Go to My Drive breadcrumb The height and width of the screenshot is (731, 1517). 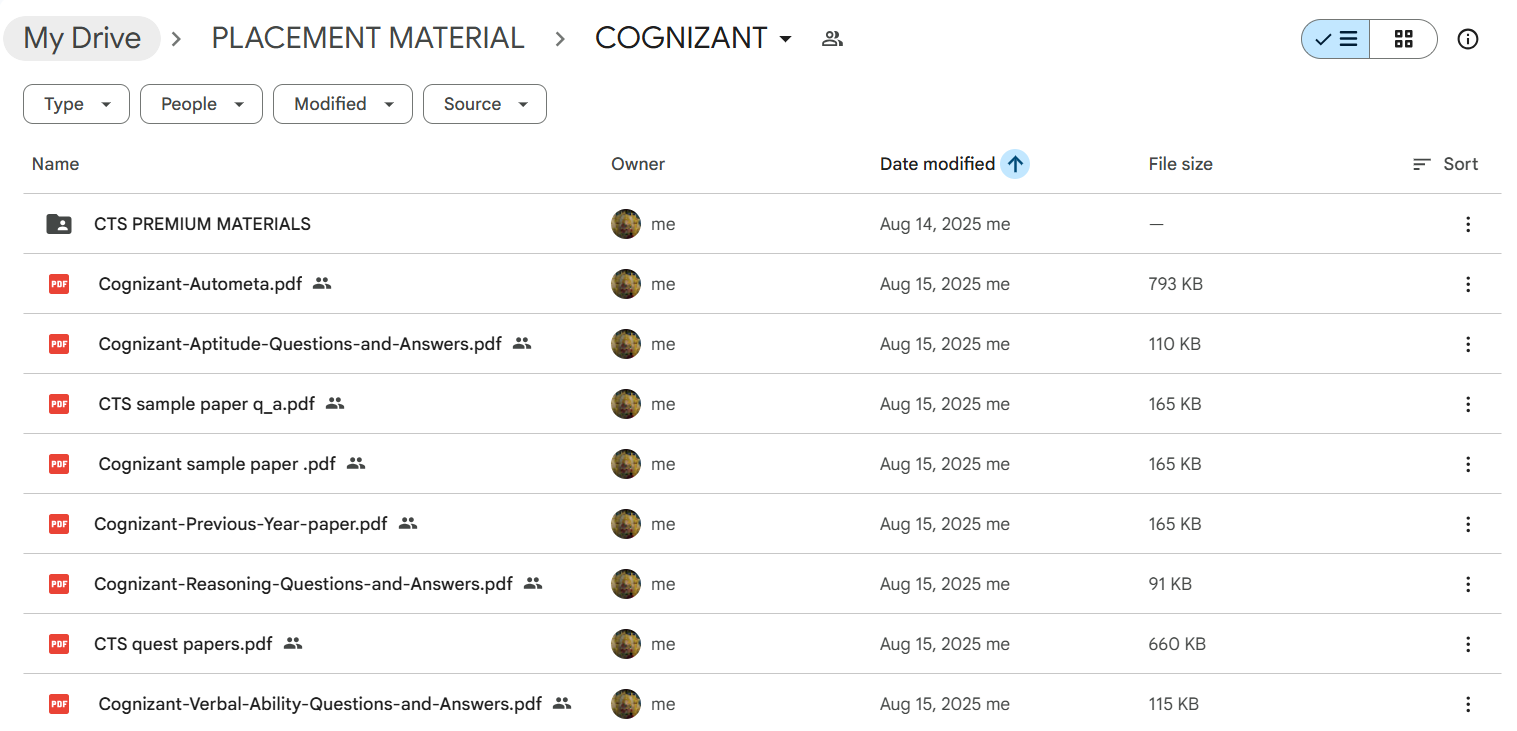(82, 39)
